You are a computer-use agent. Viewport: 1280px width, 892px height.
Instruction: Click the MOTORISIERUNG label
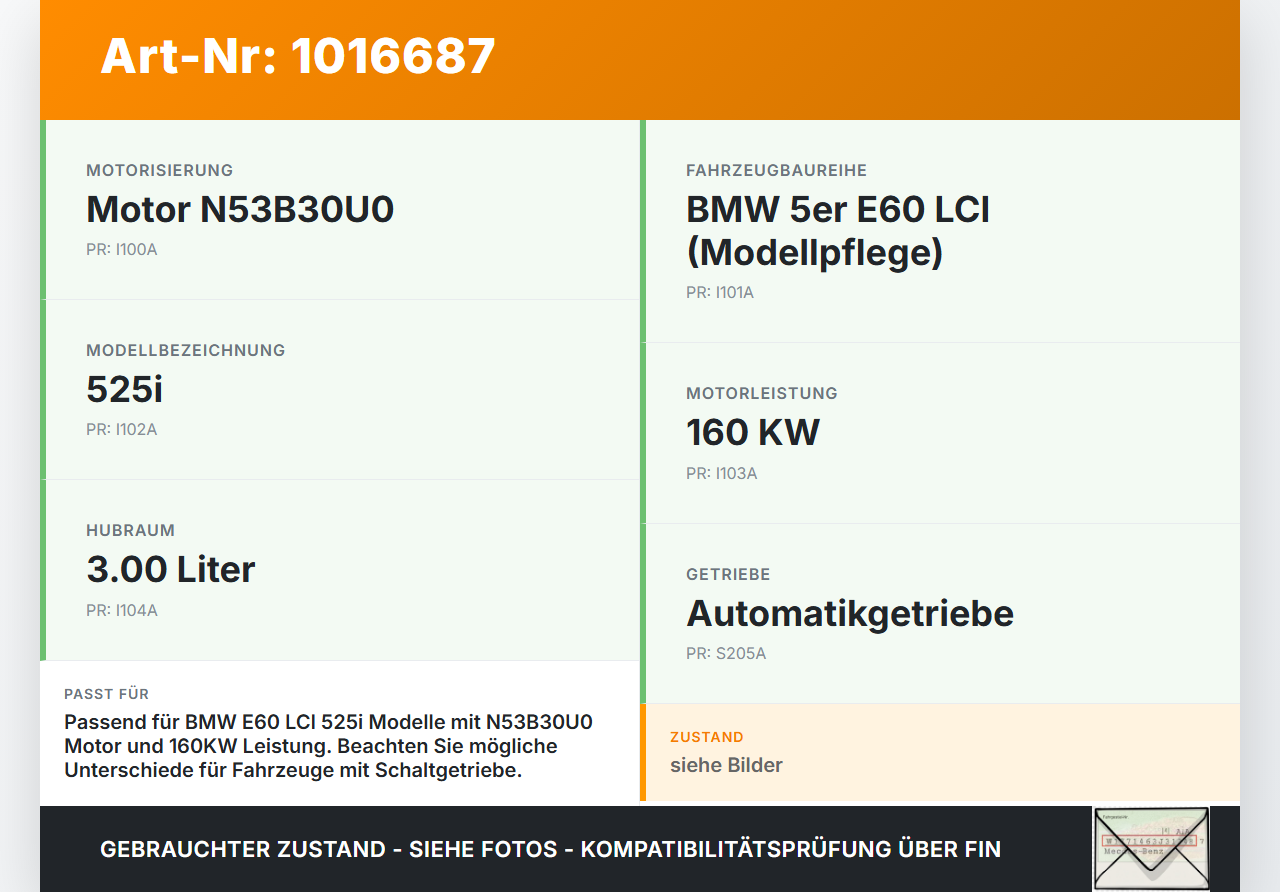[160, 171]
